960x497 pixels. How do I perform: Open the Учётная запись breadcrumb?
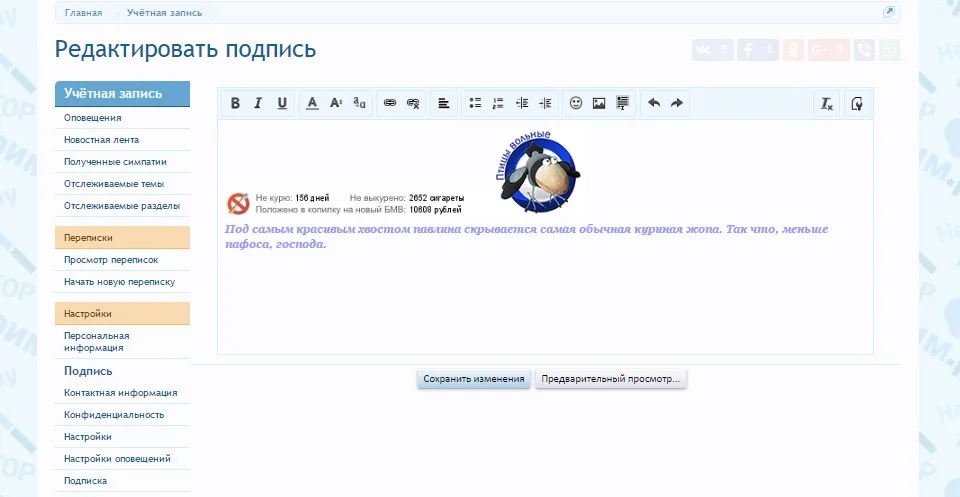164,12
